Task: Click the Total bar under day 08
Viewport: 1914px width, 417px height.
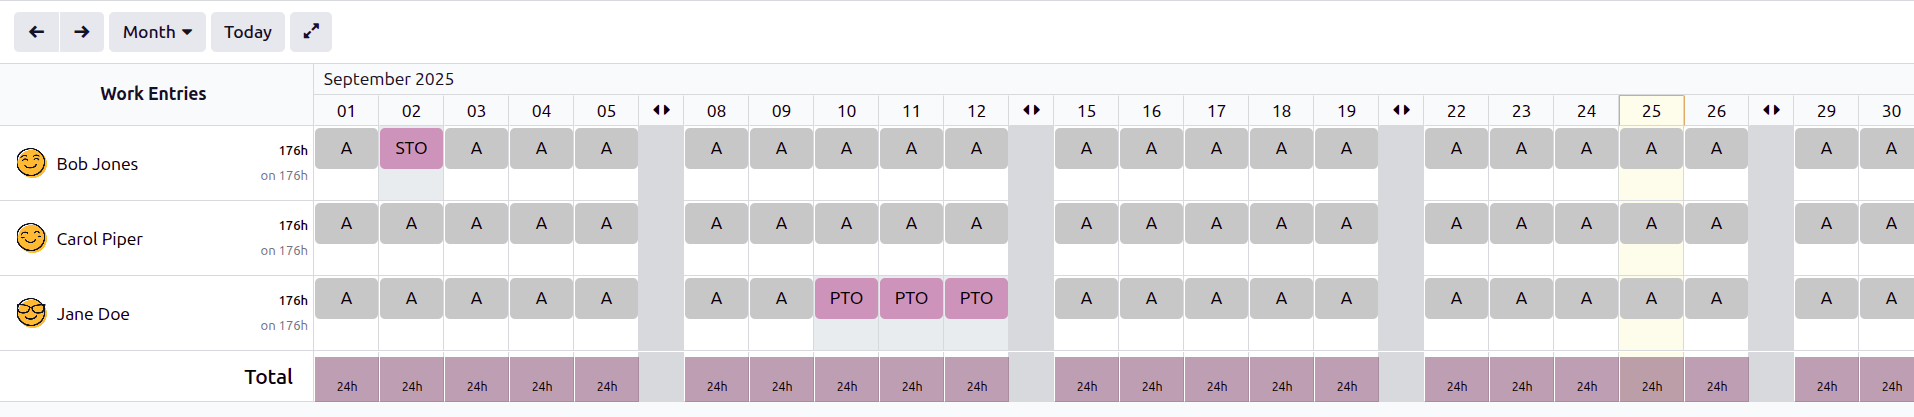Action: [716, 380]
